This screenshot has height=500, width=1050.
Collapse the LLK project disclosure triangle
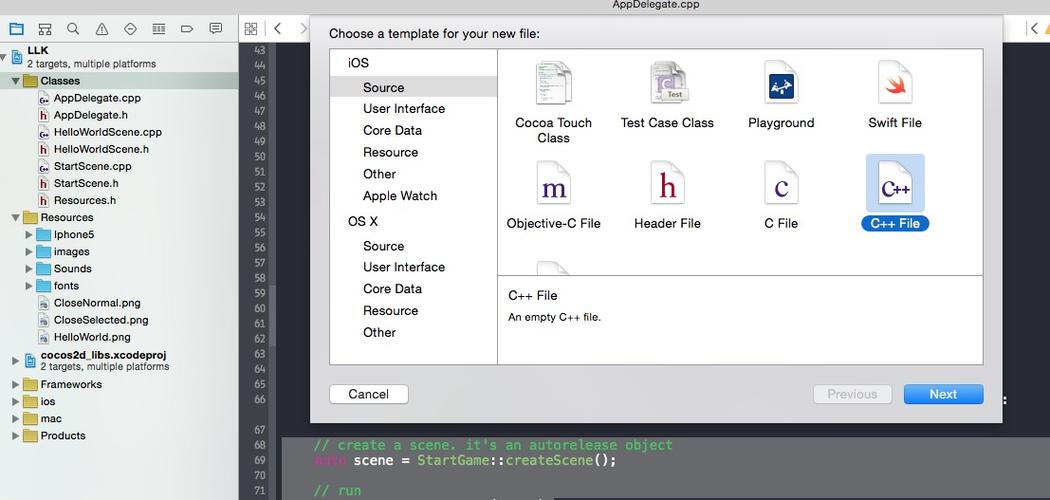(x=4, y=58)
